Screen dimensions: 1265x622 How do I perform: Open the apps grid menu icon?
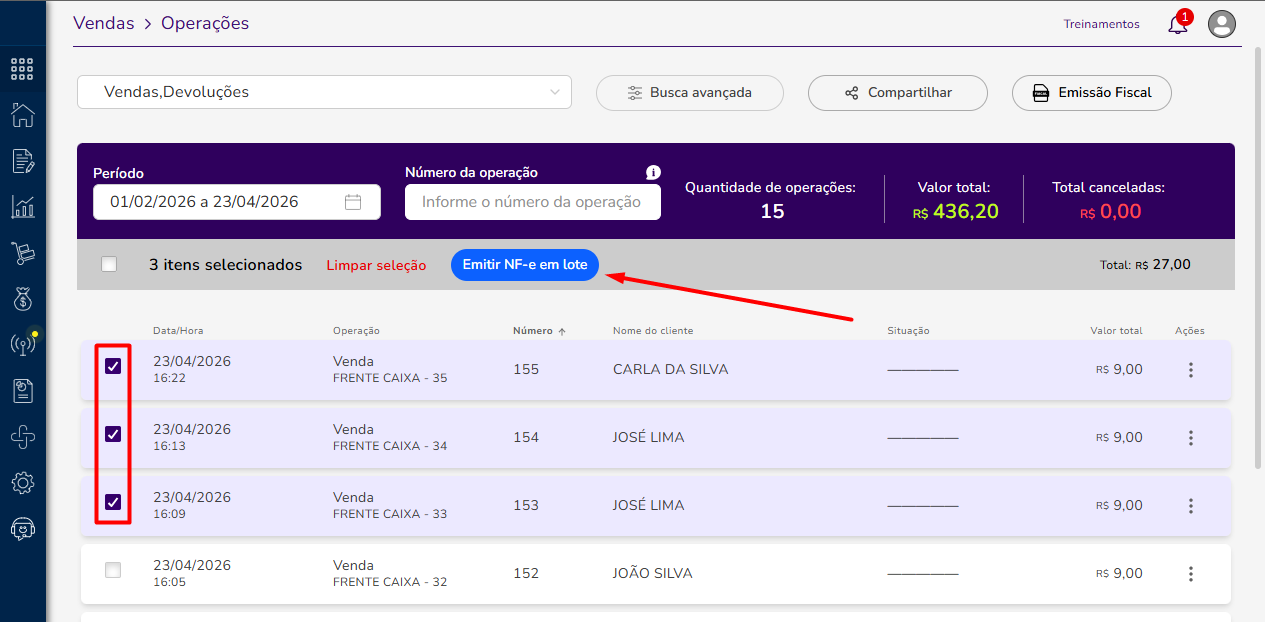click(22, 69)
